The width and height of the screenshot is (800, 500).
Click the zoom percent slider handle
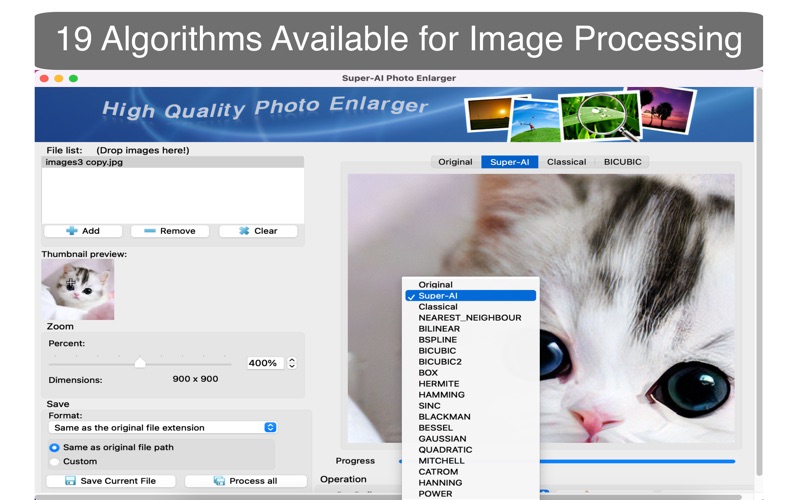click(140, 363)
